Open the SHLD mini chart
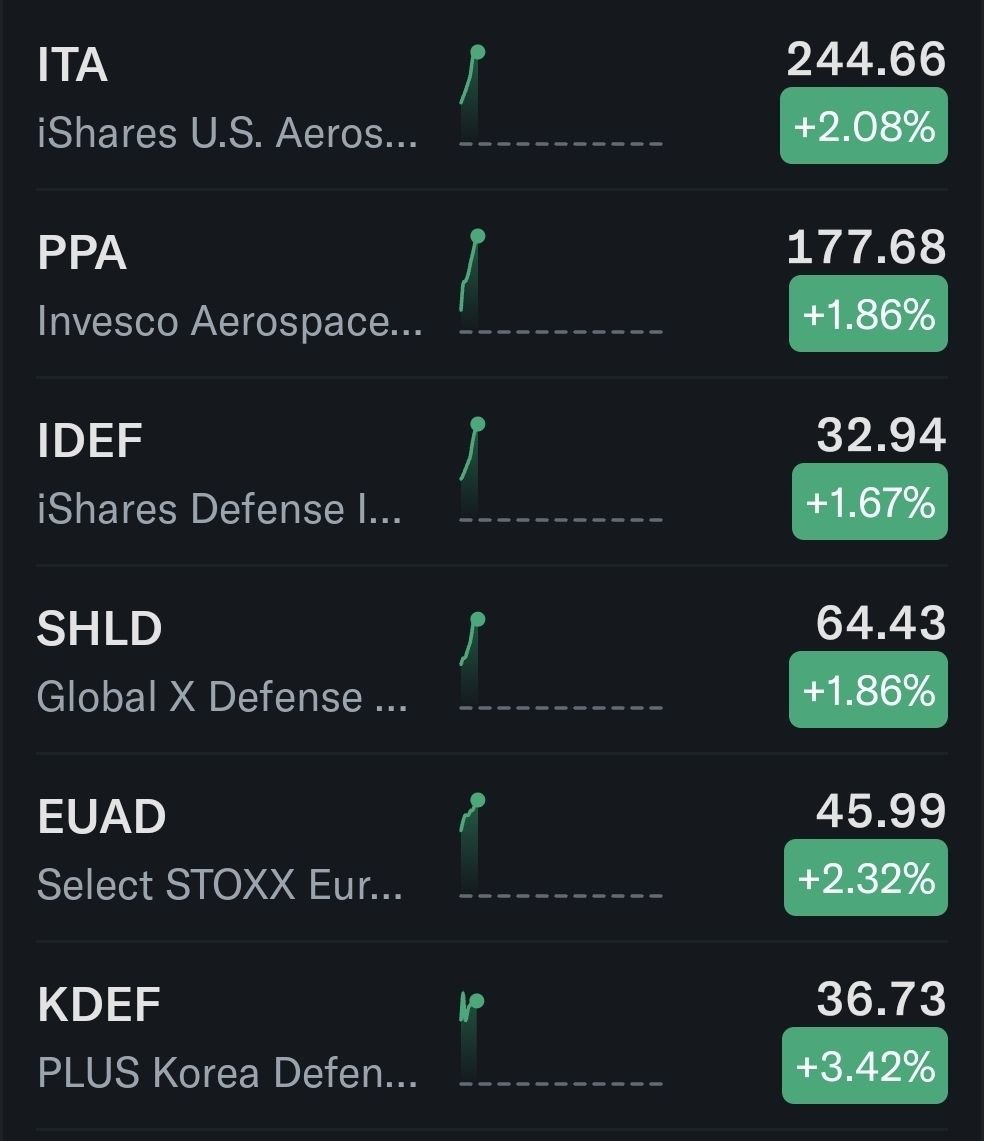 (x=560, y=659)
